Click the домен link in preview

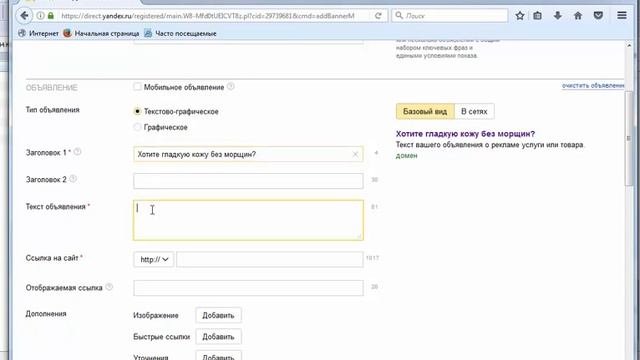click(407, 156)
